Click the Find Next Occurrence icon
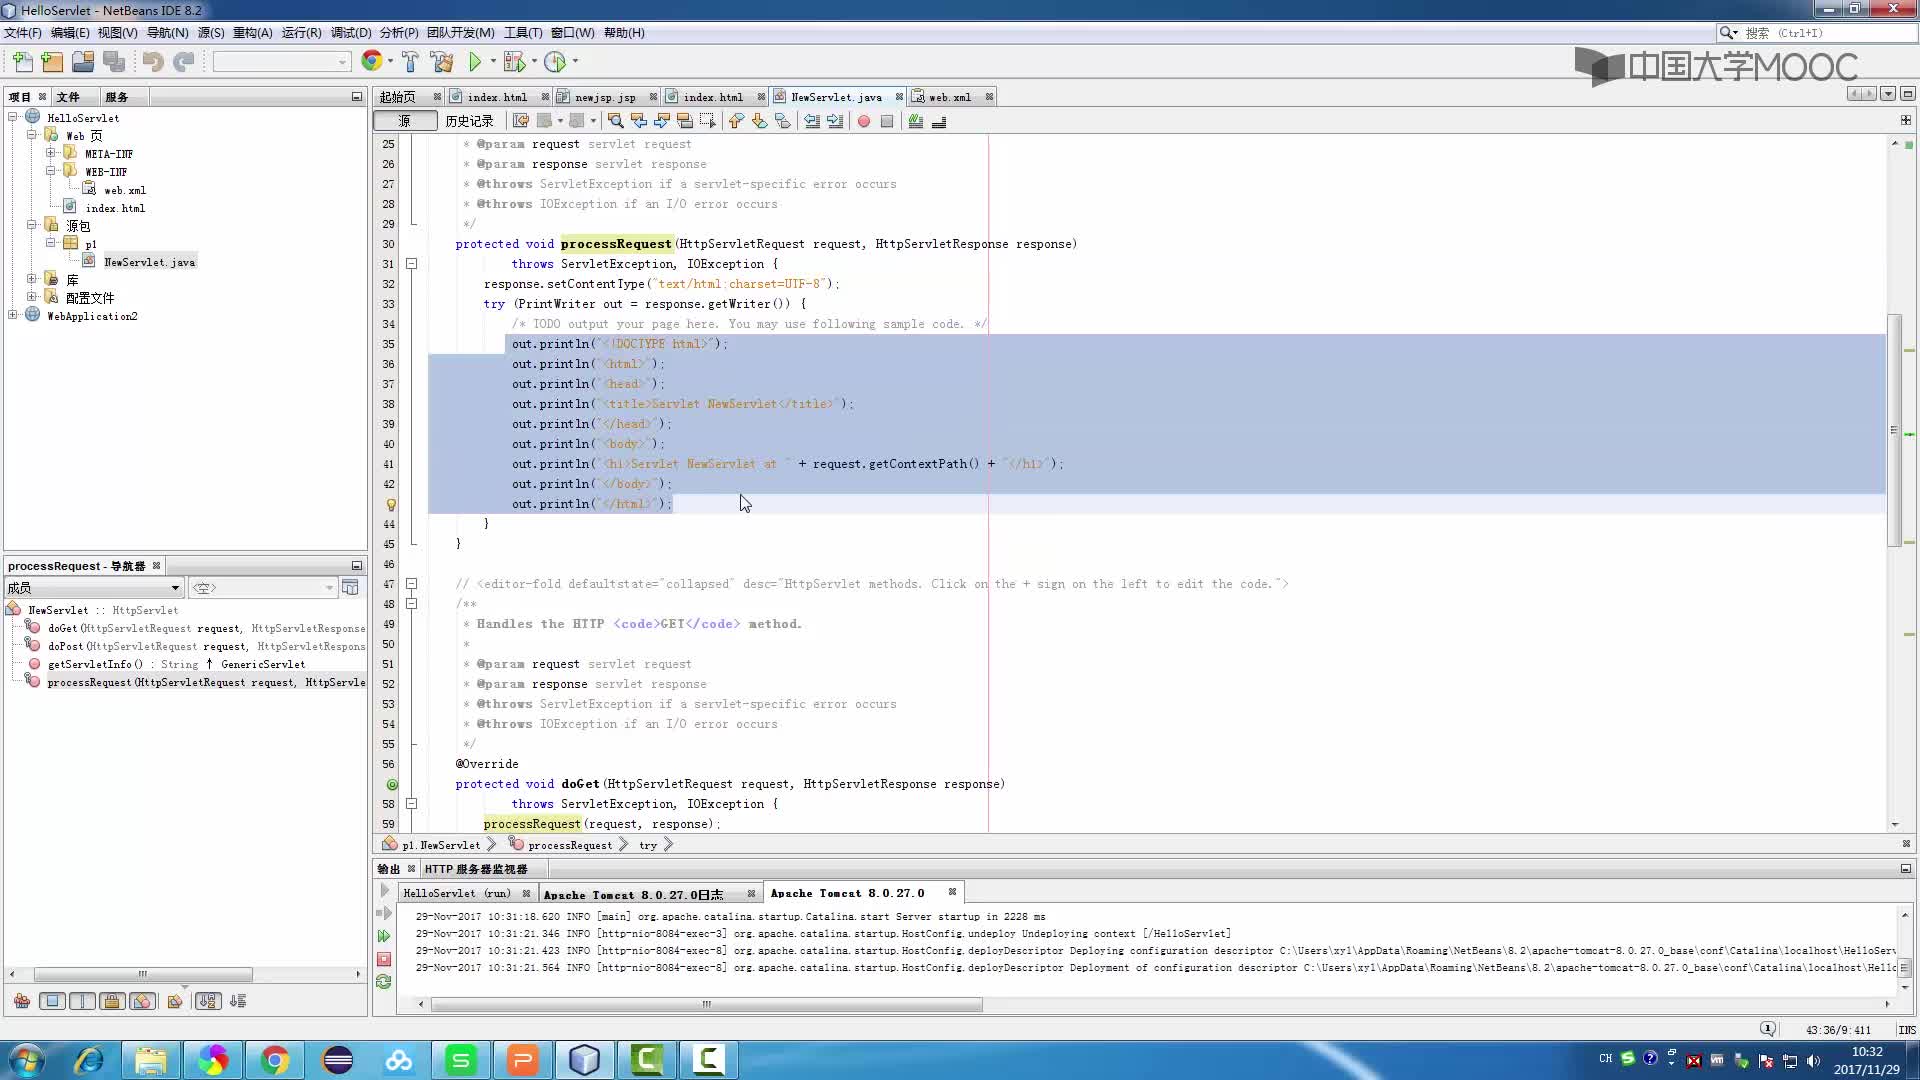Viewport: 1920px width, 1080px height. point(661,121)
